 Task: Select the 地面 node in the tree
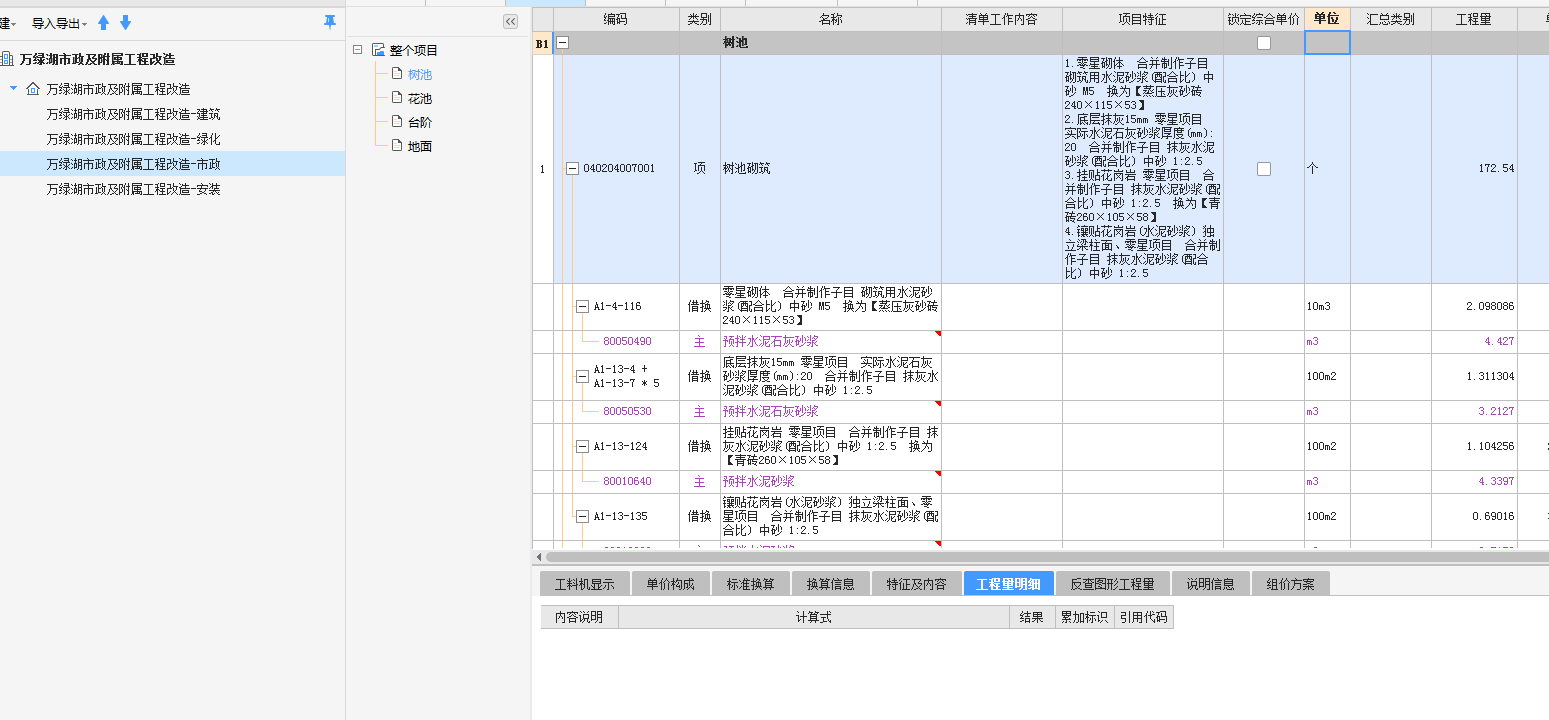click(x=420, y=146)
